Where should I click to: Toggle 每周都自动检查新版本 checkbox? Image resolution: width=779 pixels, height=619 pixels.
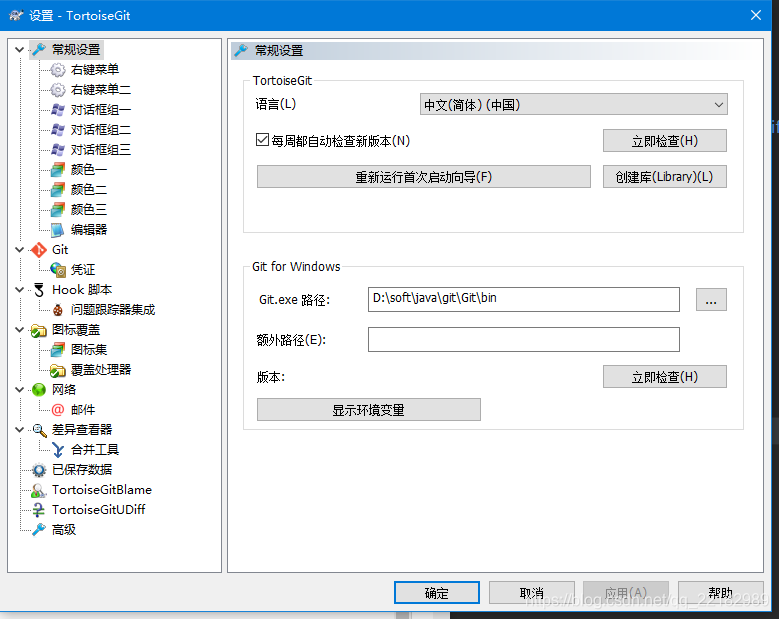pyautogui.click(x=262, y=140)
